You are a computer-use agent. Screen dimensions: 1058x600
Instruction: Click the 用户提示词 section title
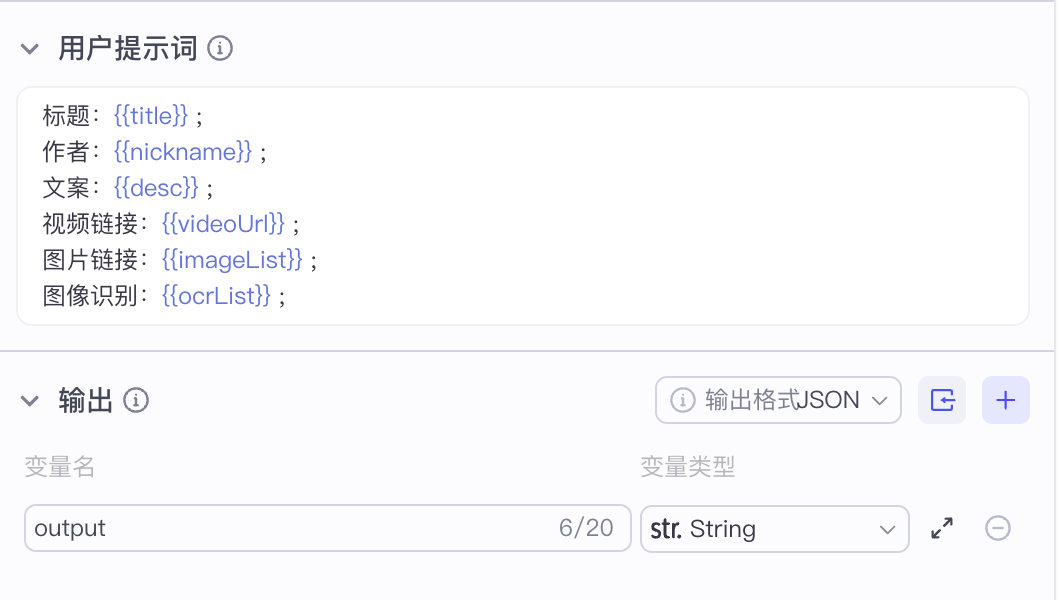[x=128, y=48]
